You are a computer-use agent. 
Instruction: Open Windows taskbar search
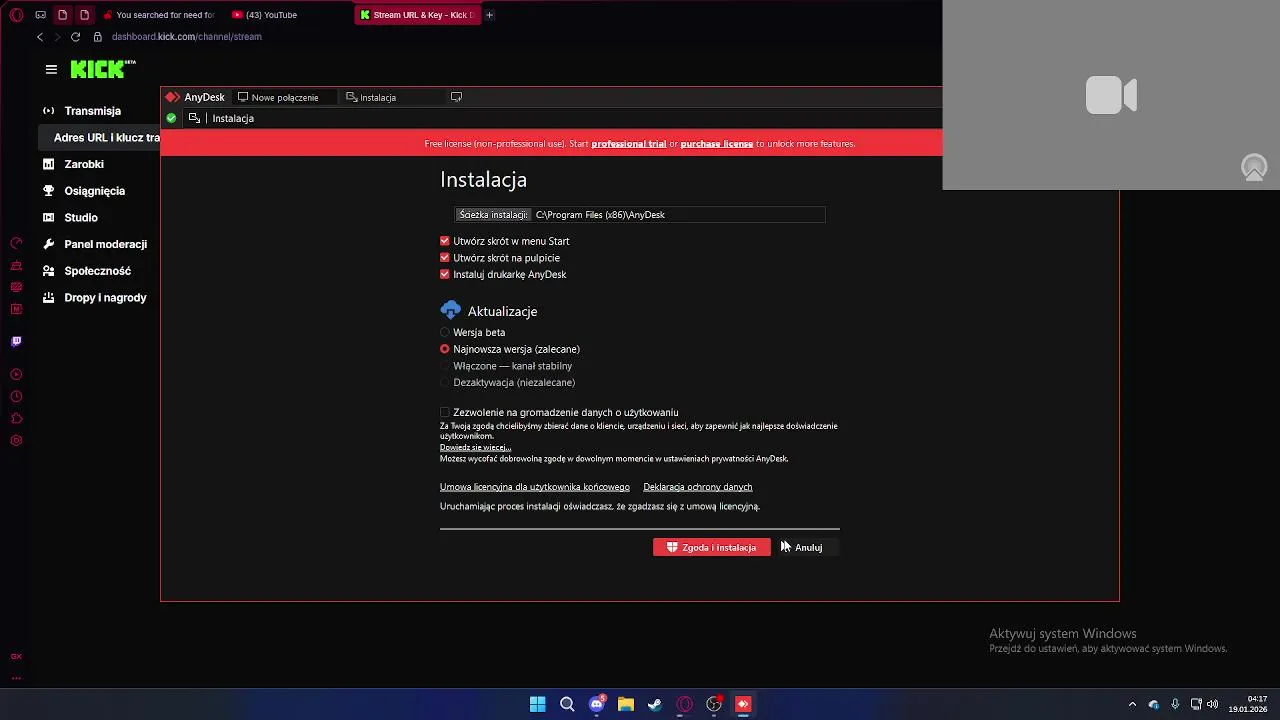tap(567, 704)
